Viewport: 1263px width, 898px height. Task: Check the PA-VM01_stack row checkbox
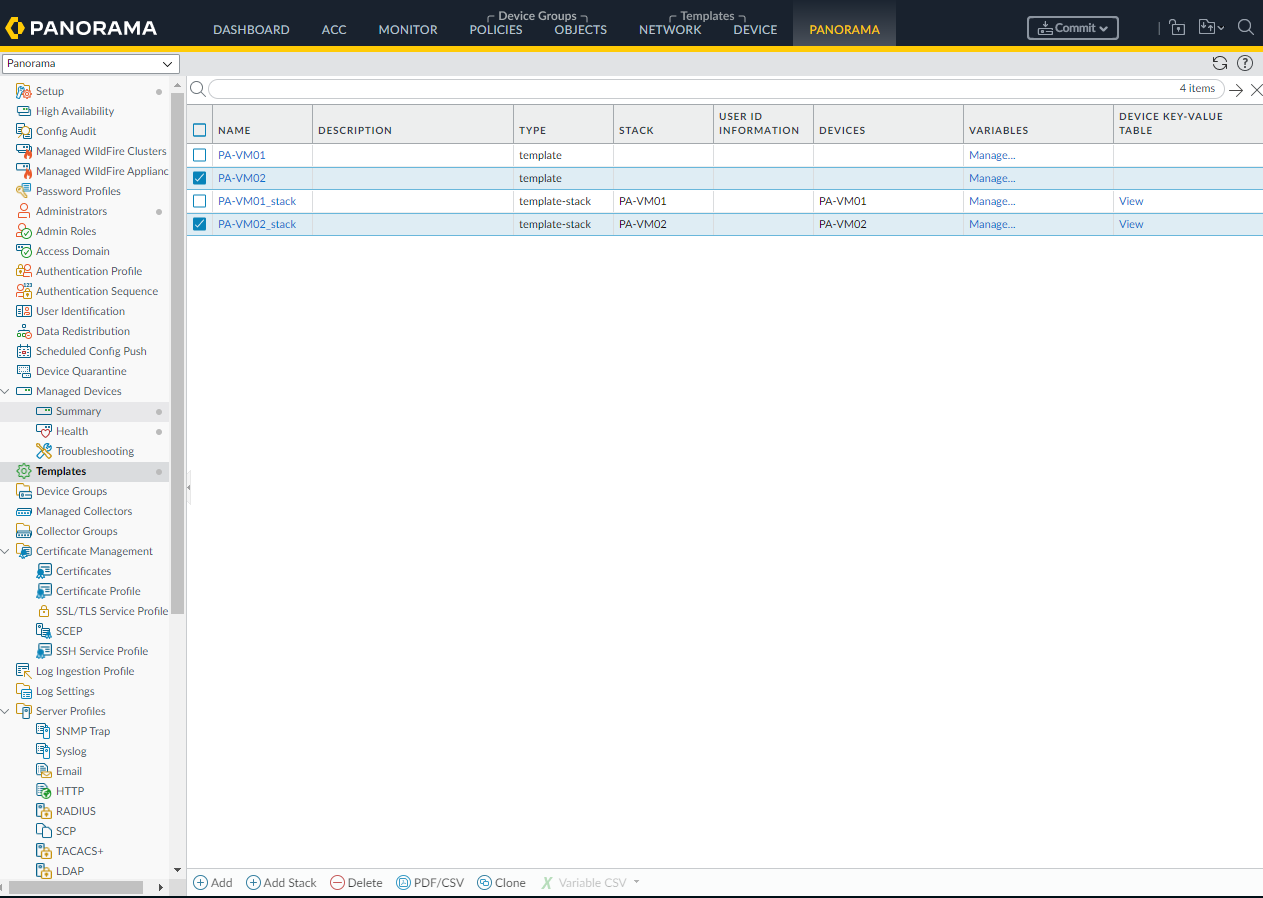pyautogui.click(x=200, y=201)
